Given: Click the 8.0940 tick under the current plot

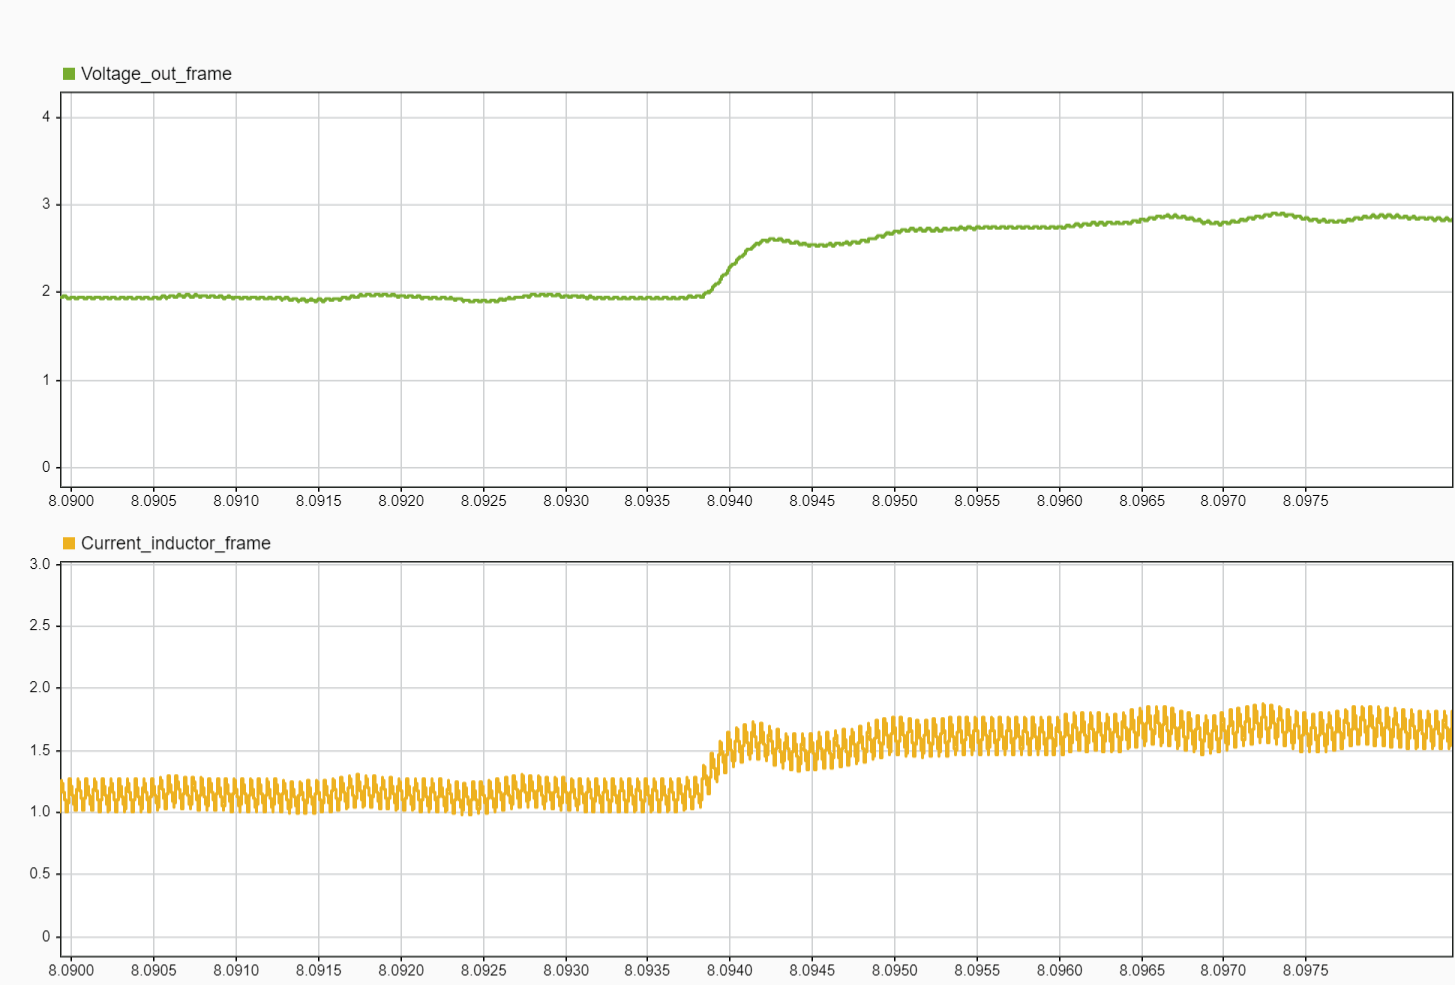Looking at the screenshot, I should 729,970.
